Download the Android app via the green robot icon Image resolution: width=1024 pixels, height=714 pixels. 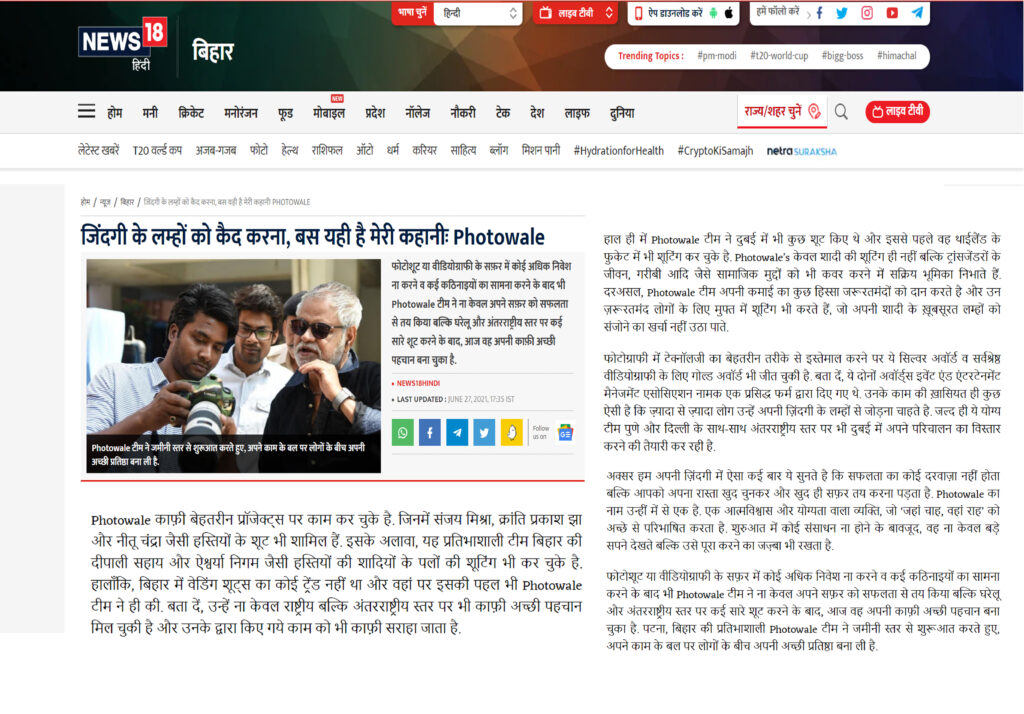711,13
